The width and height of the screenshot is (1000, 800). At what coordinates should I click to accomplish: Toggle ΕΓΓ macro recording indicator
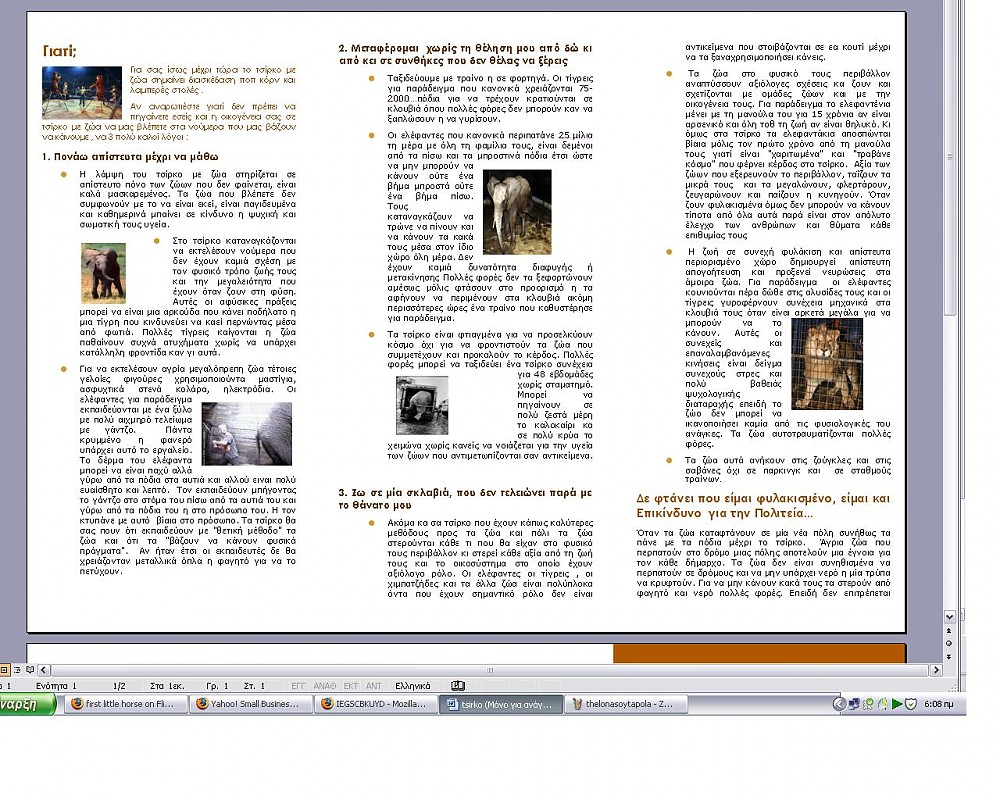coord(298,686)
